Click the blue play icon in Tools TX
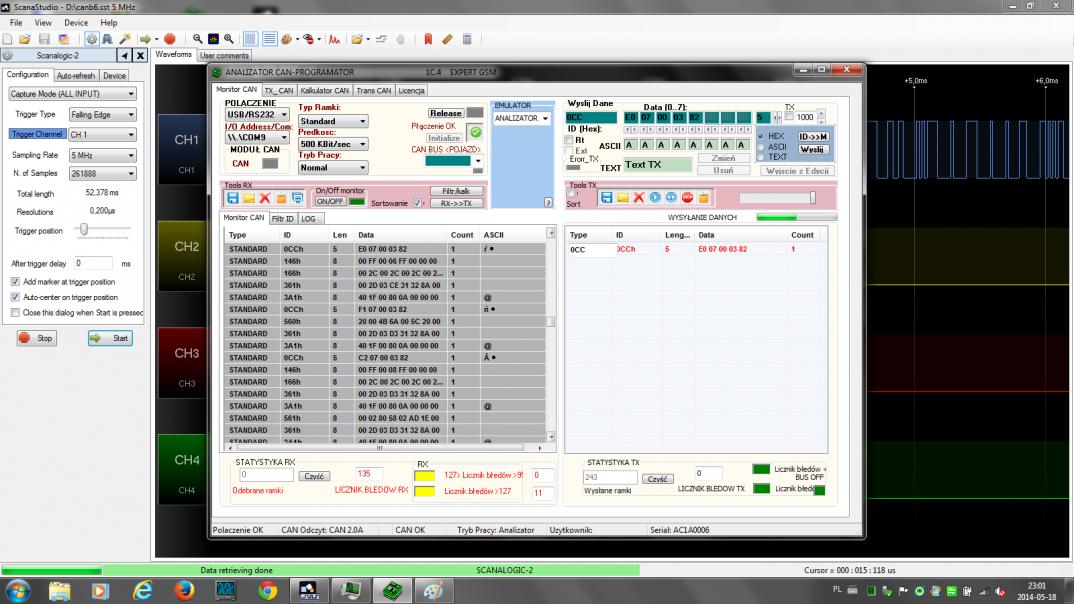This screenshot has height=604, width=1074. coord(655,198)
